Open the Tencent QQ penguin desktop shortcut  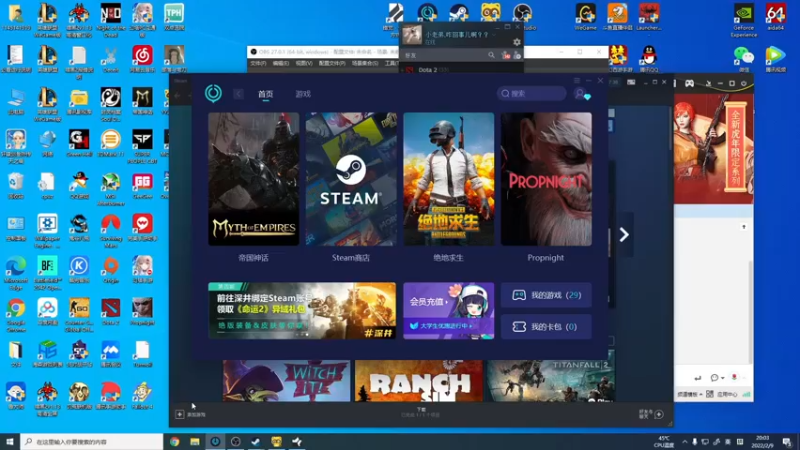(649, 59)
